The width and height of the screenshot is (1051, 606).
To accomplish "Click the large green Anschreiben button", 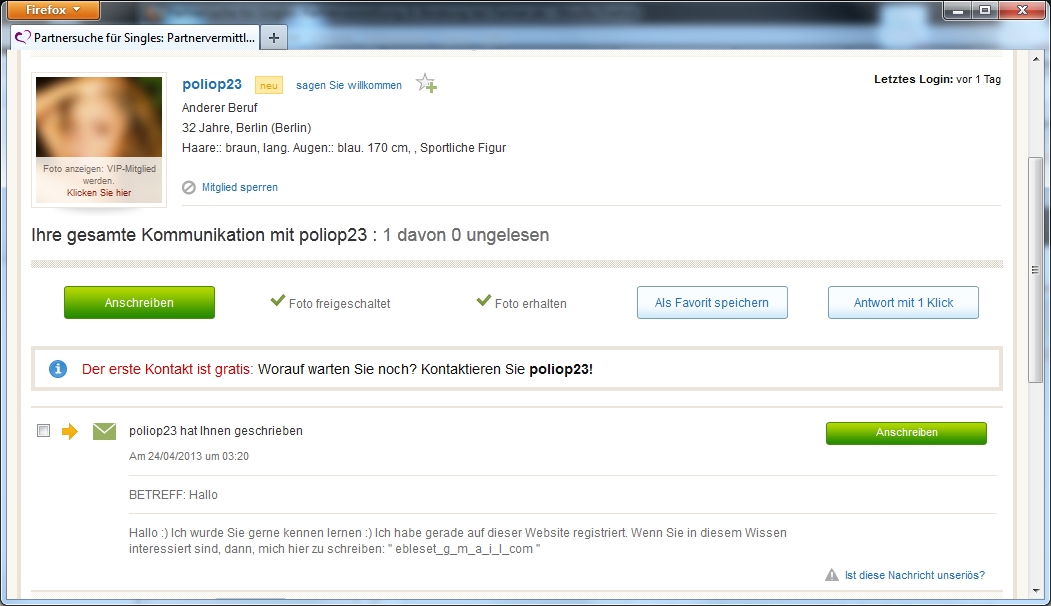I will 139,303.
